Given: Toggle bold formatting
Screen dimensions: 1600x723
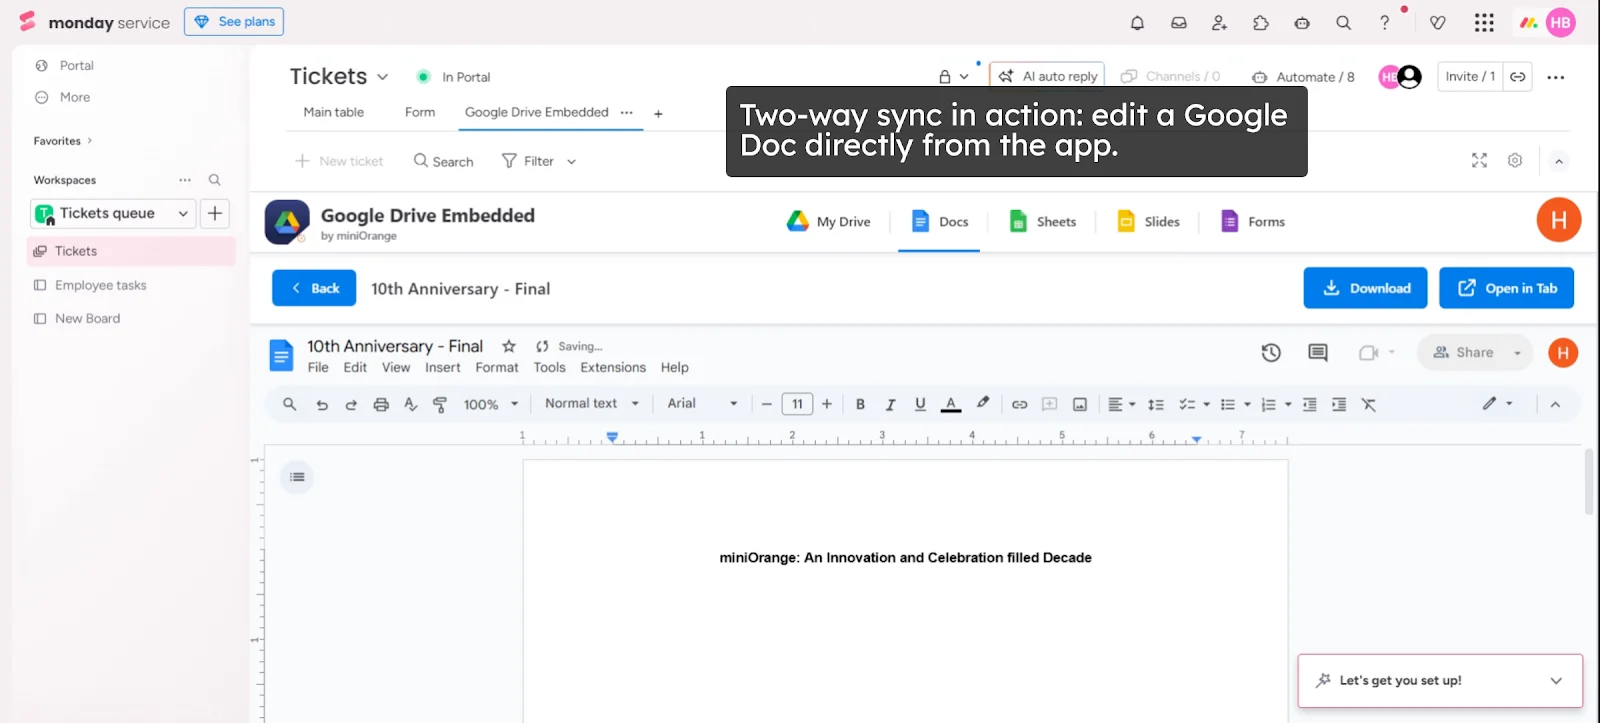Looking at the screenshot, I should tap(860, 405).
